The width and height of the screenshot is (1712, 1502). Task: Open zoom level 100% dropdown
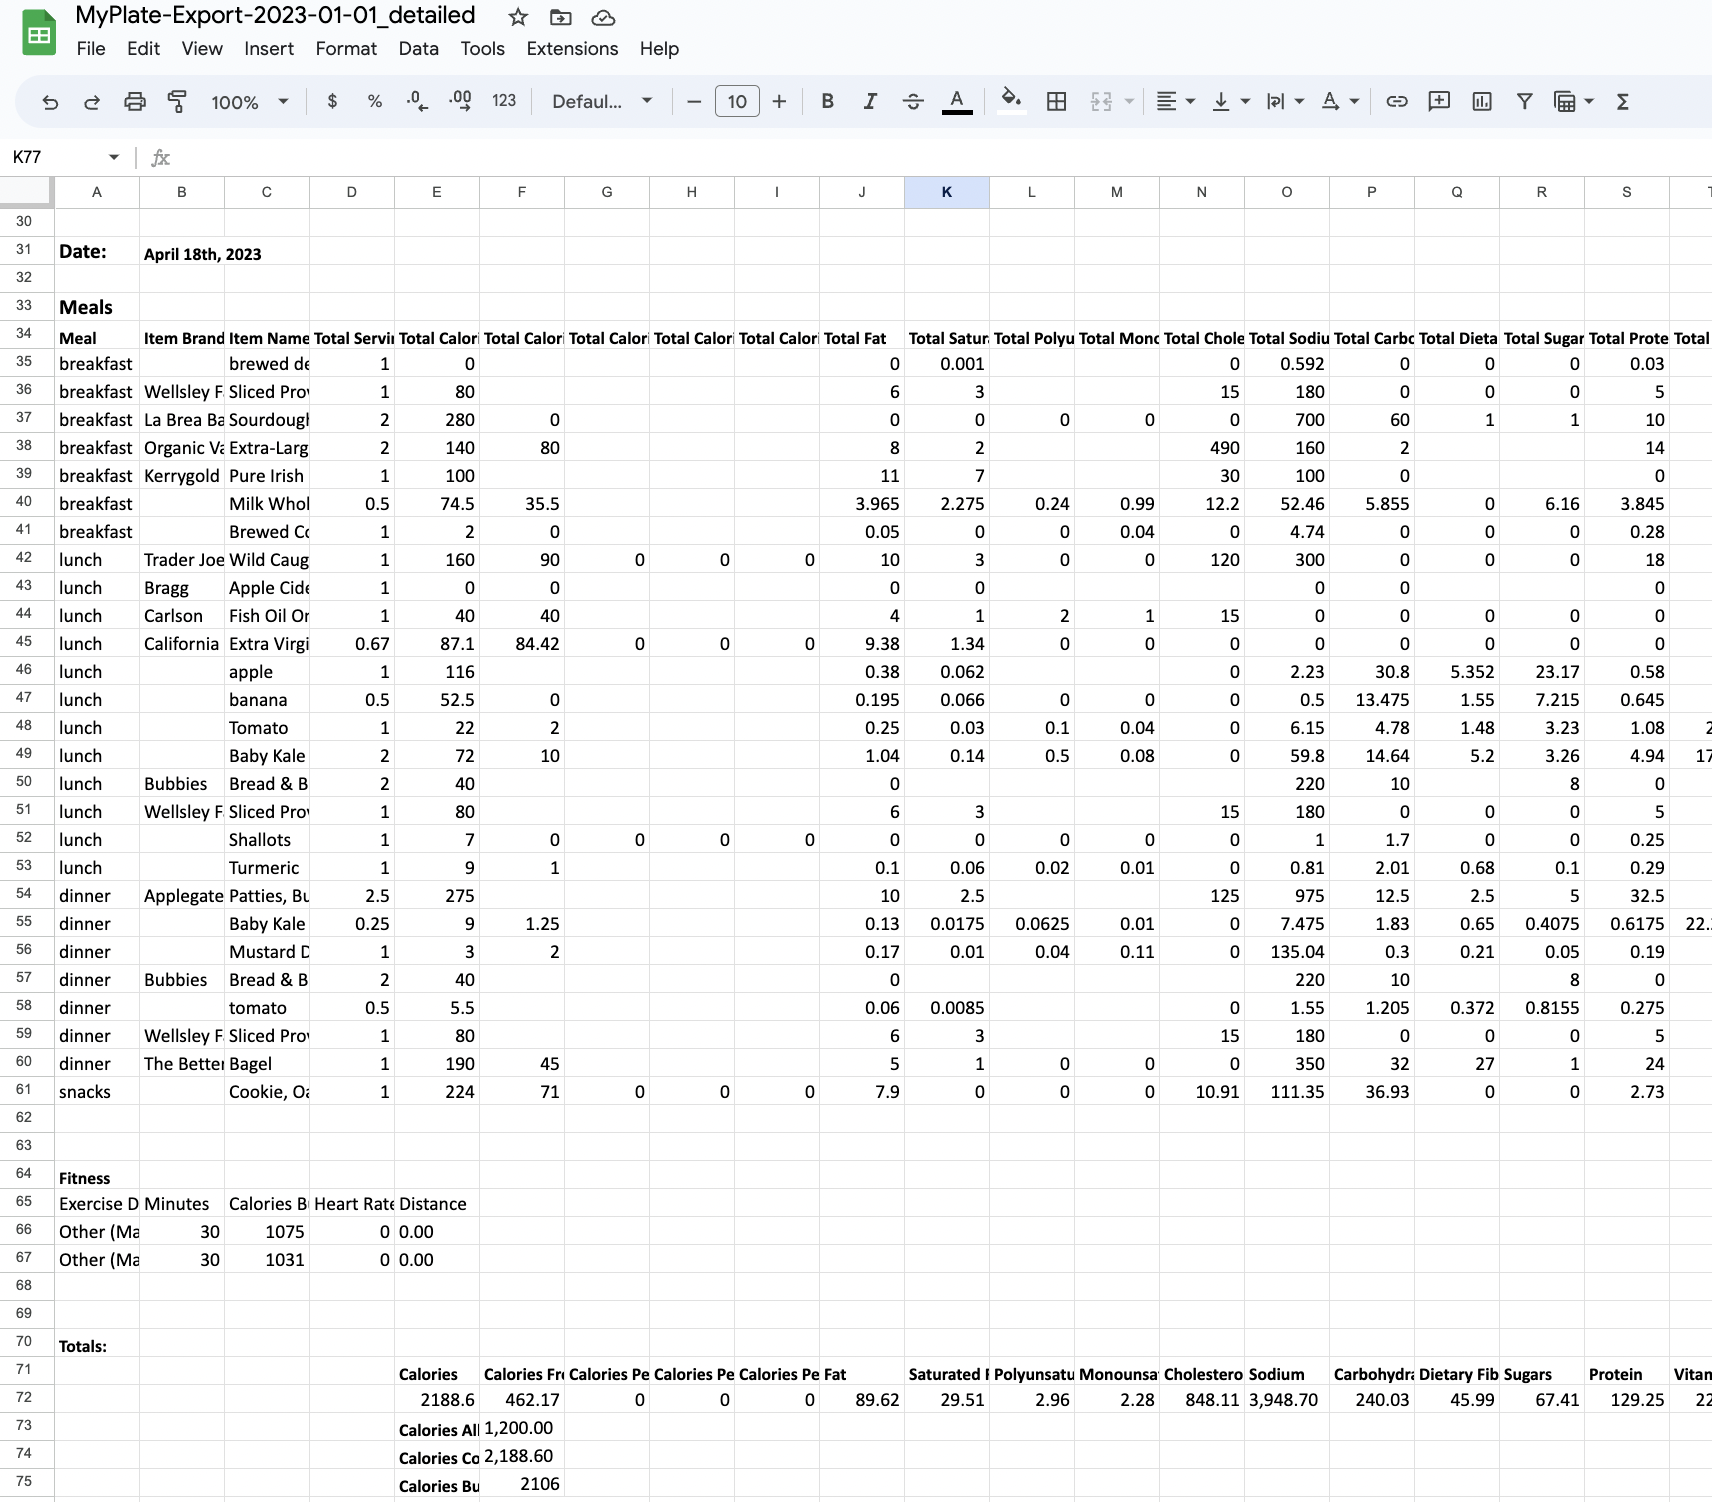pos(250,101)
